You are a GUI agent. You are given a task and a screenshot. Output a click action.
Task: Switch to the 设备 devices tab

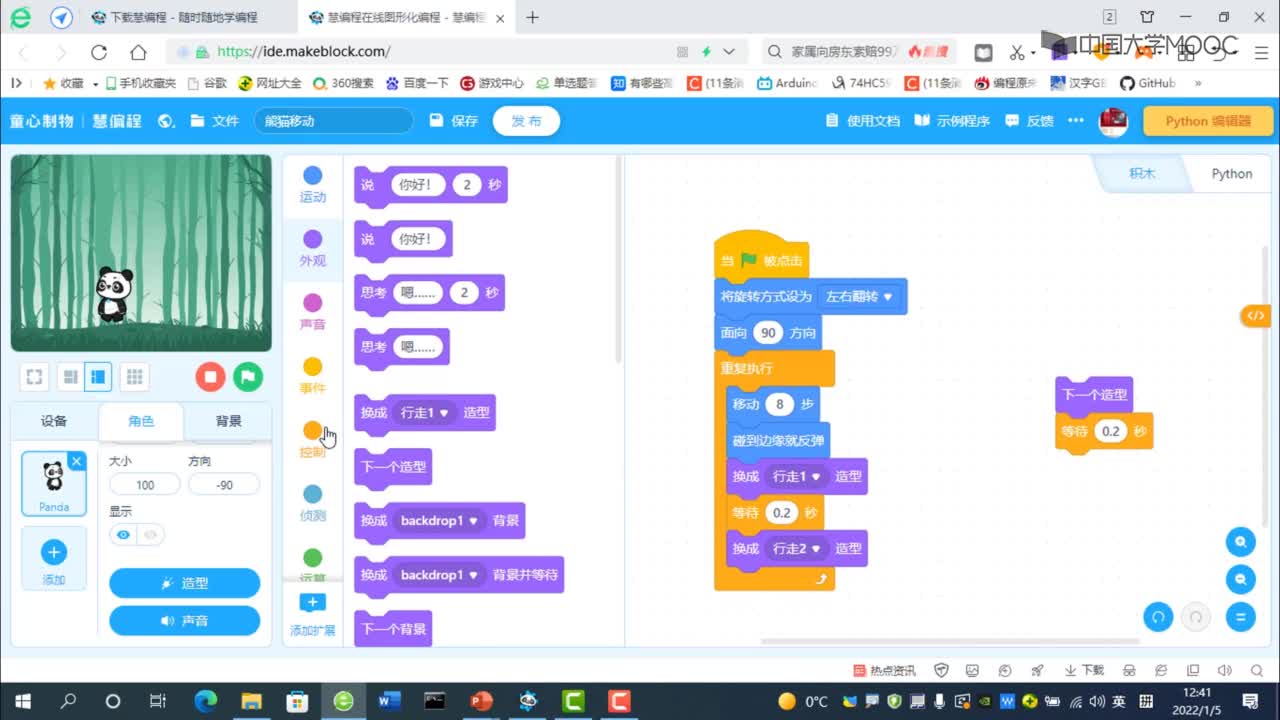coord(54,421)
